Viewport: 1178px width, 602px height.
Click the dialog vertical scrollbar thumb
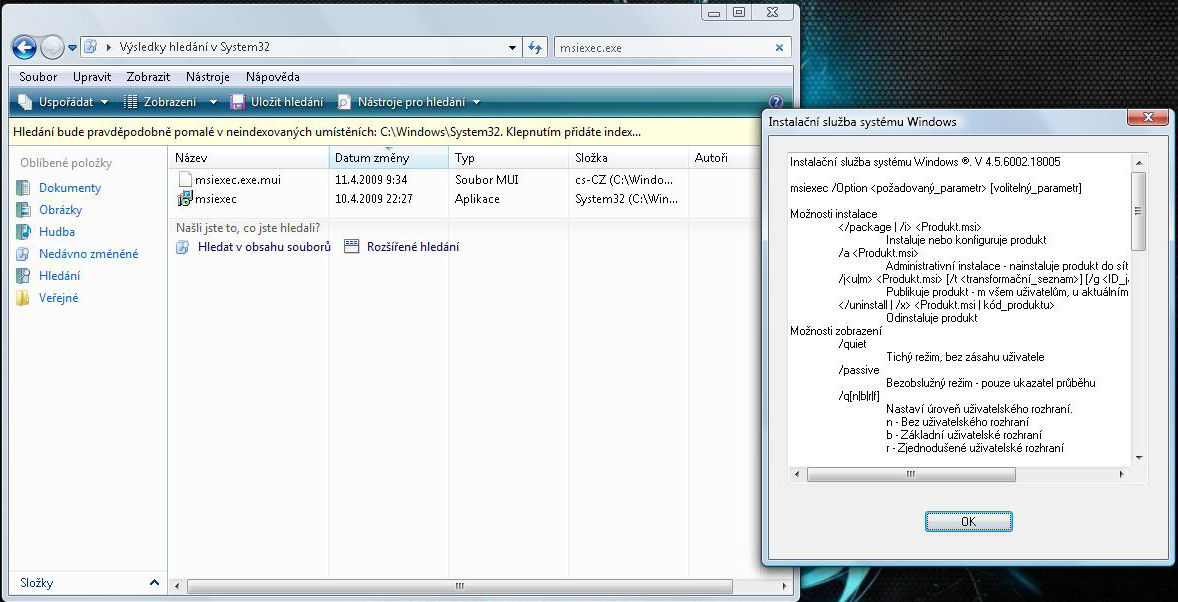click(1138, 211)
